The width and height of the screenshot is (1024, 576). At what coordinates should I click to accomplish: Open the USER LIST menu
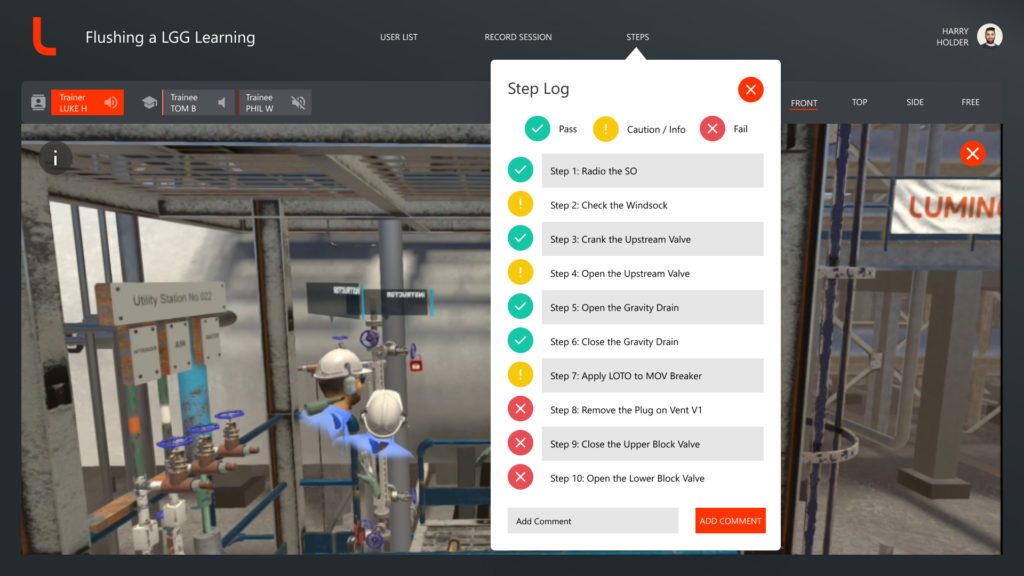point(398,37)
